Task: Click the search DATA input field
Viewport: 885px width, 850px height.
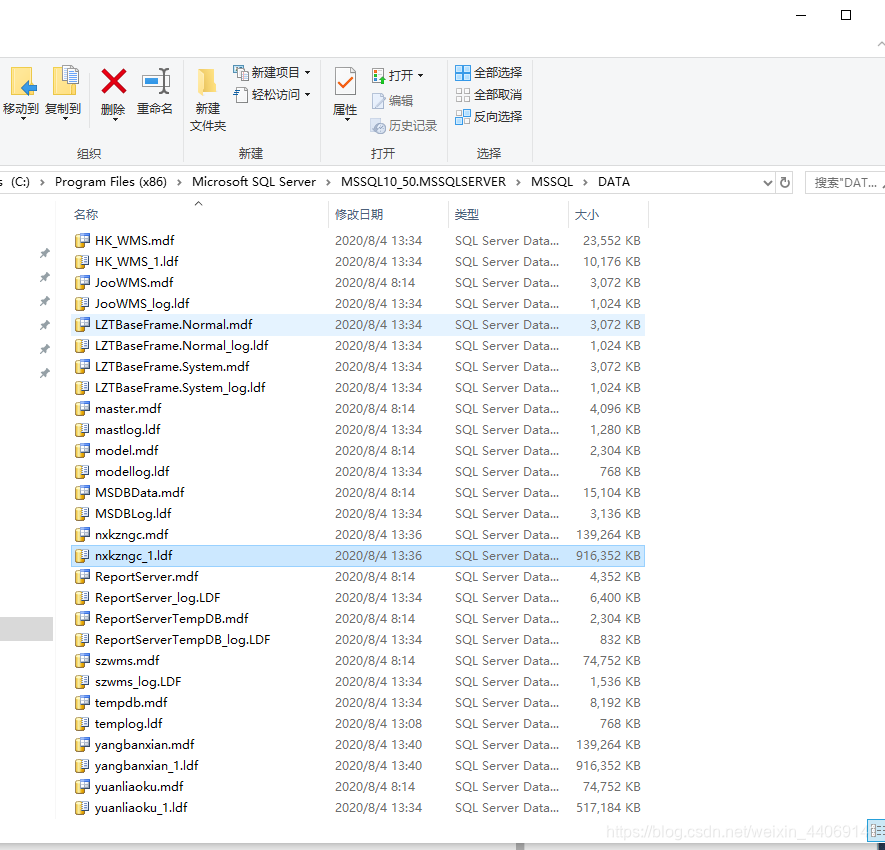Action: 845,182
